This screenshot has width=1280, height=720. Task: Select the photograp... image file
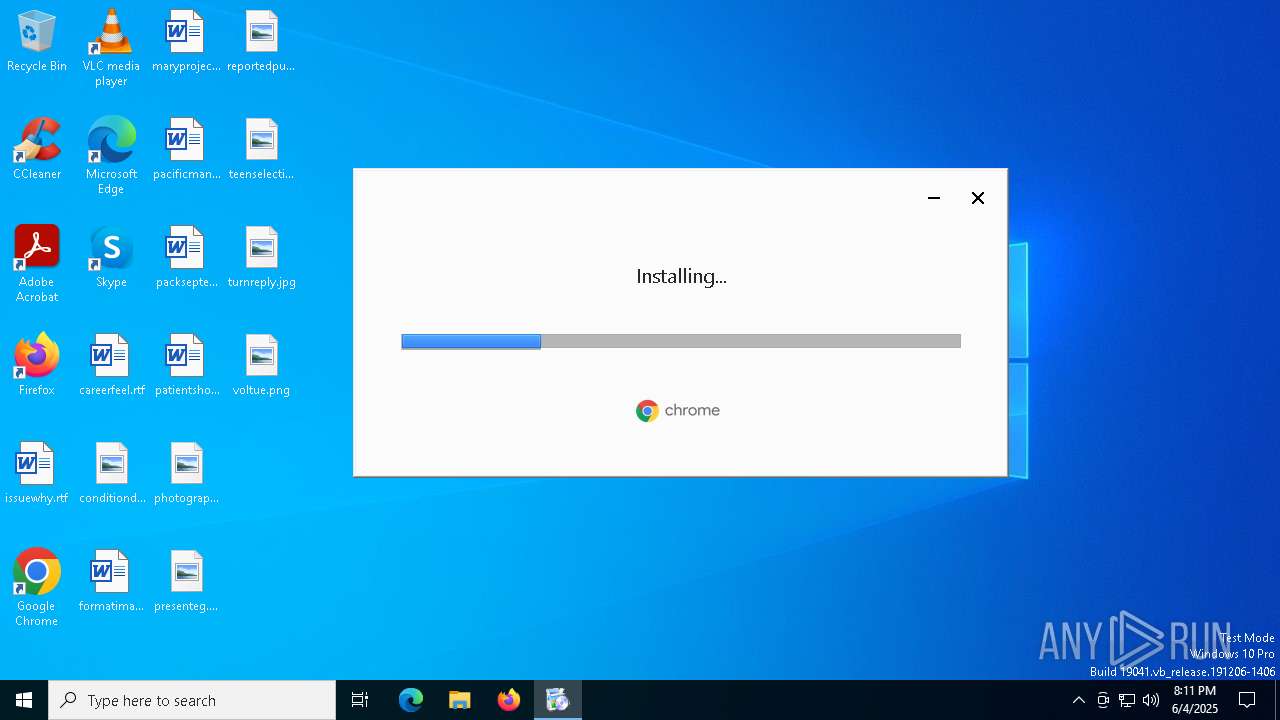(186, 474)
